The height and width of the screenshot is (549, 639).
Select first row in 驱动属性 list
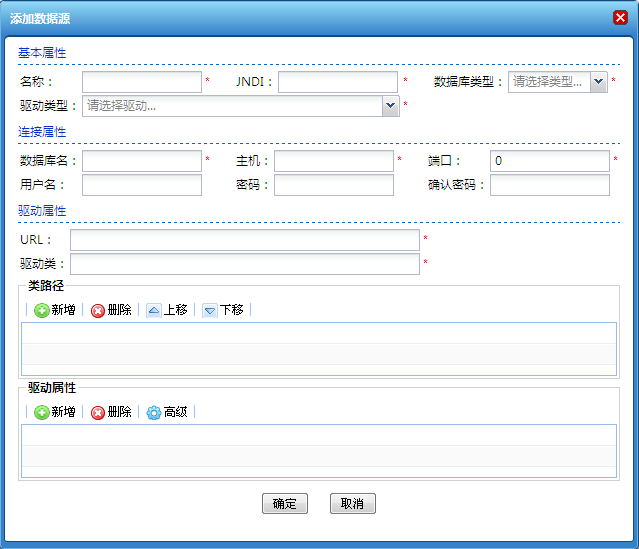point(319,435)
